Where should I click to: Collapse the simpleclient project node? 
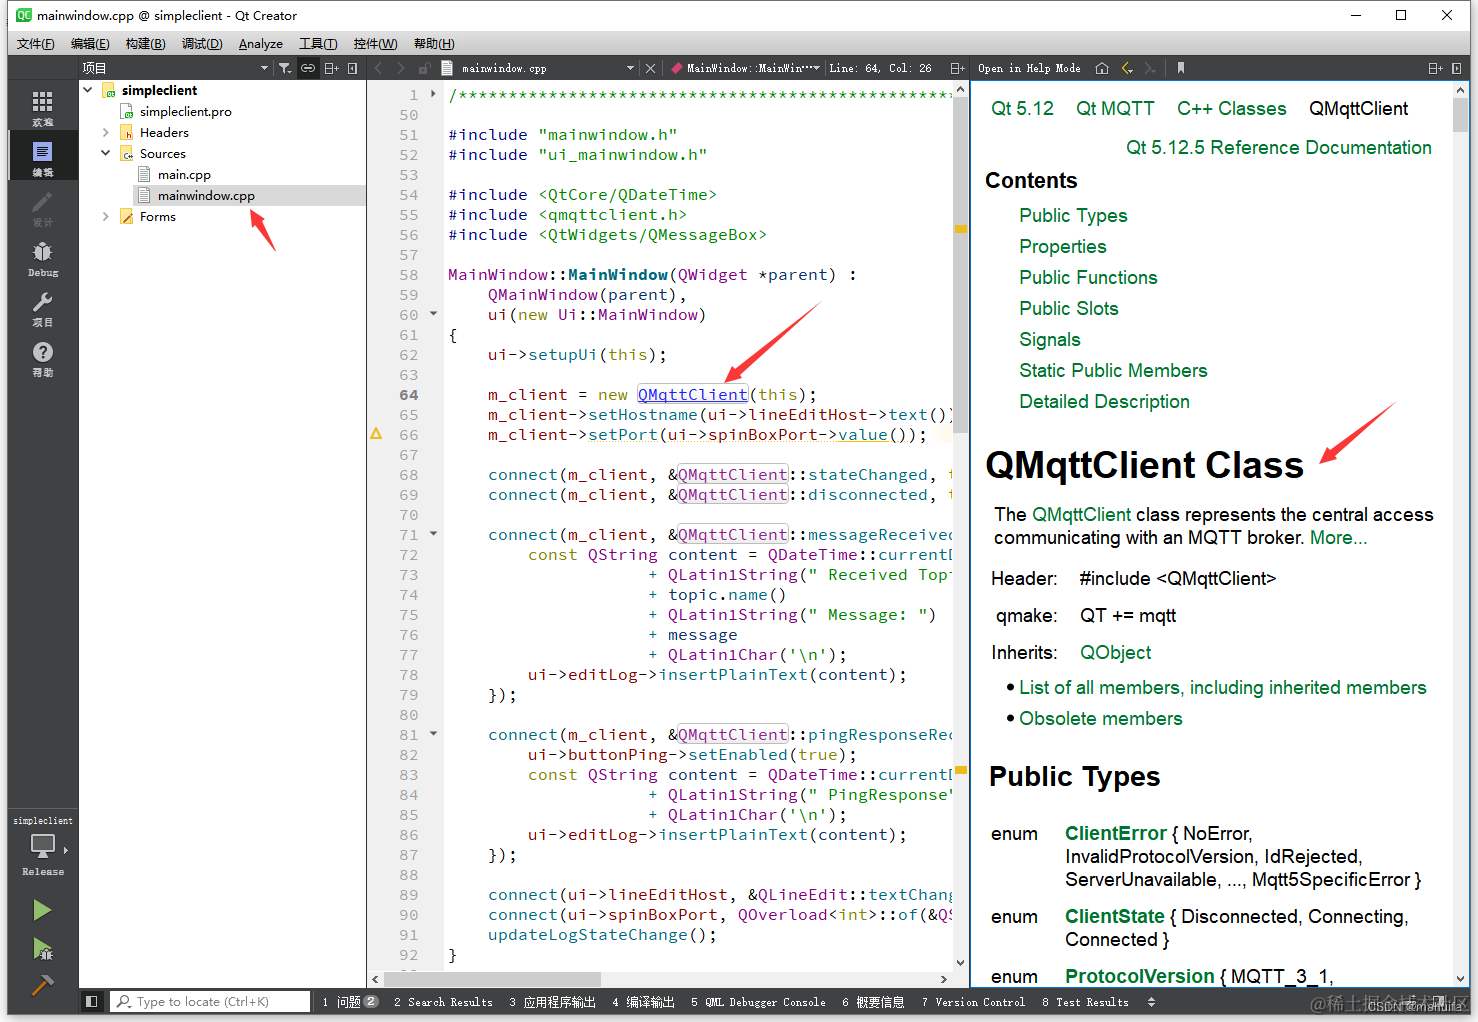pos(88,90)
